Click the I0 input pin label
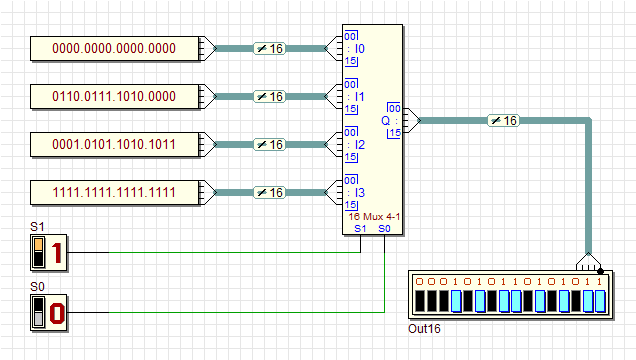 [359, 49]
